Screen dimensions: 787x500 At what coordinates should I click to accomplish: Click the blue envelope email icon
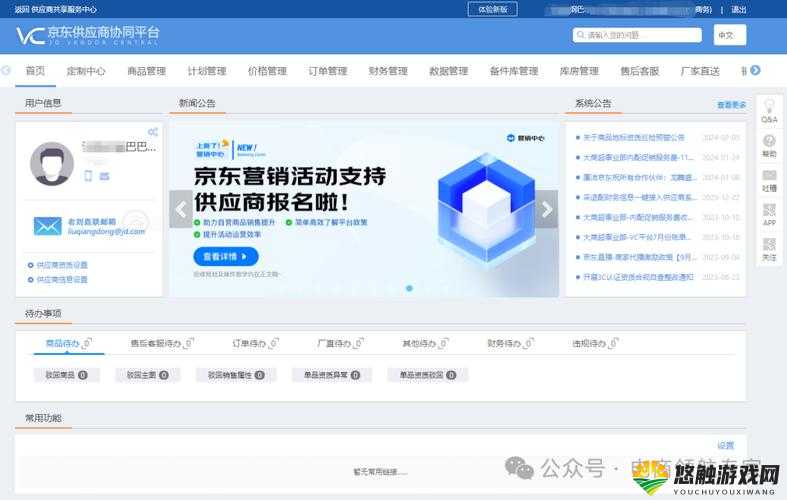(x=48, y=226)
